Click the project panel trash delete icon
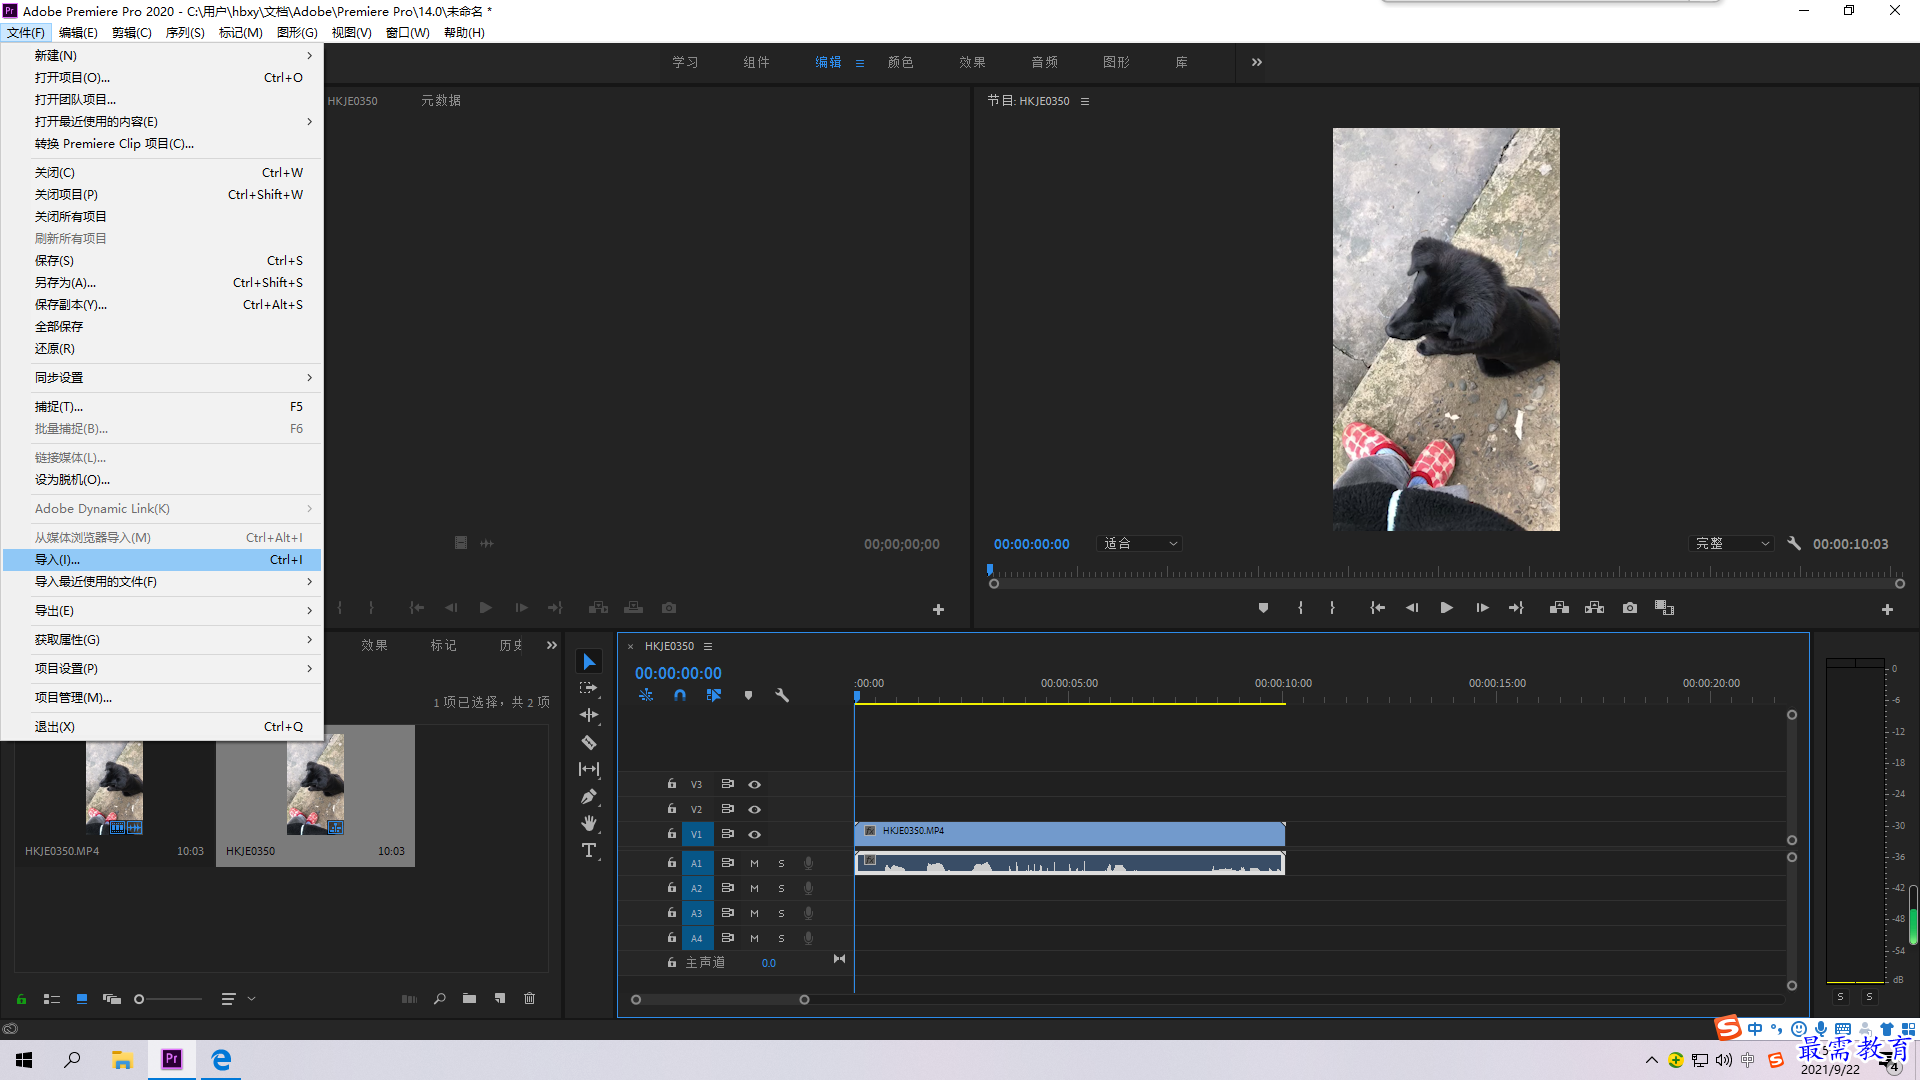Viewport: 1920px width, 1080px height. pos(530,998)
